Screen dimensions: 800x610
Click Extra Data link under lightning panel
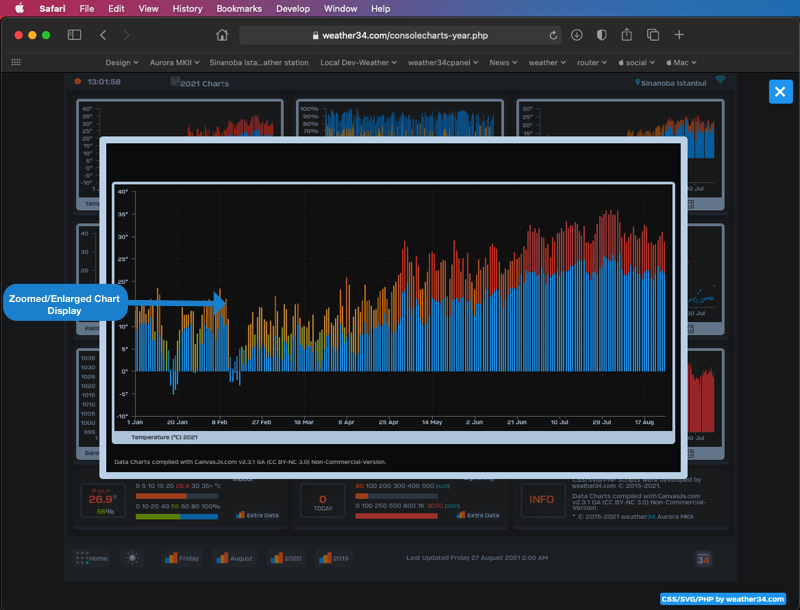(x=478, y=515)
